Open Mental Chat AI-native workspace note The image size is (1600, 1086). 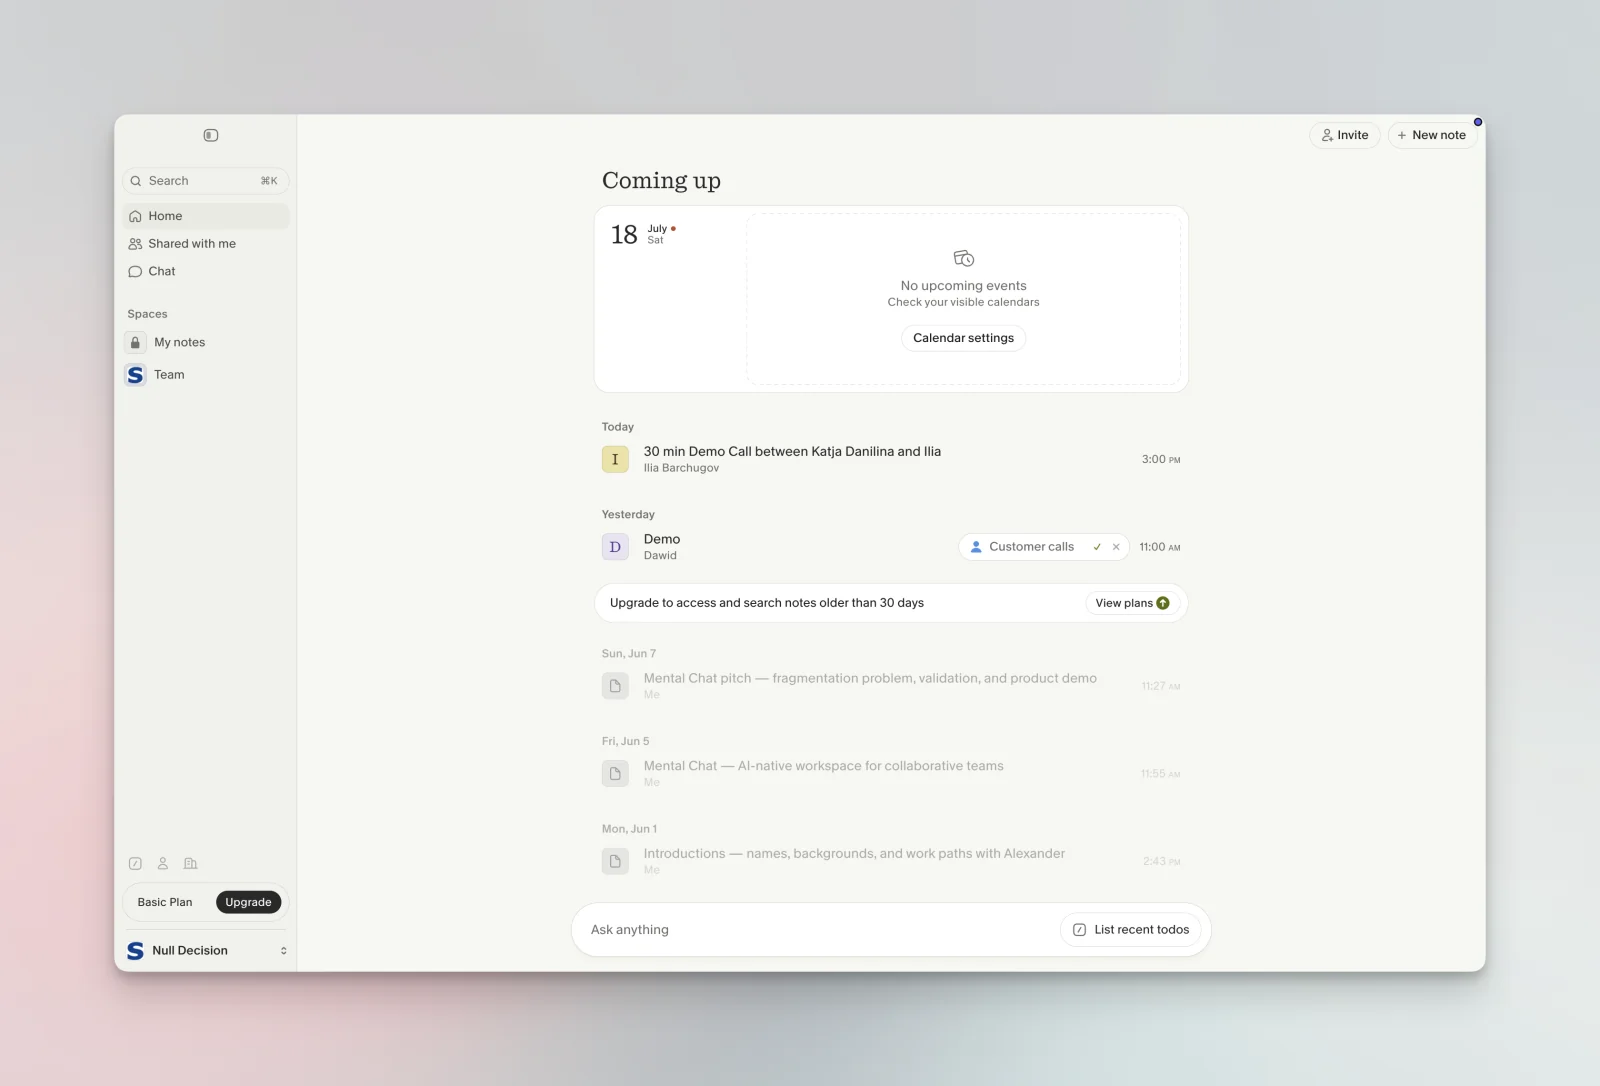tap(891, 774)
